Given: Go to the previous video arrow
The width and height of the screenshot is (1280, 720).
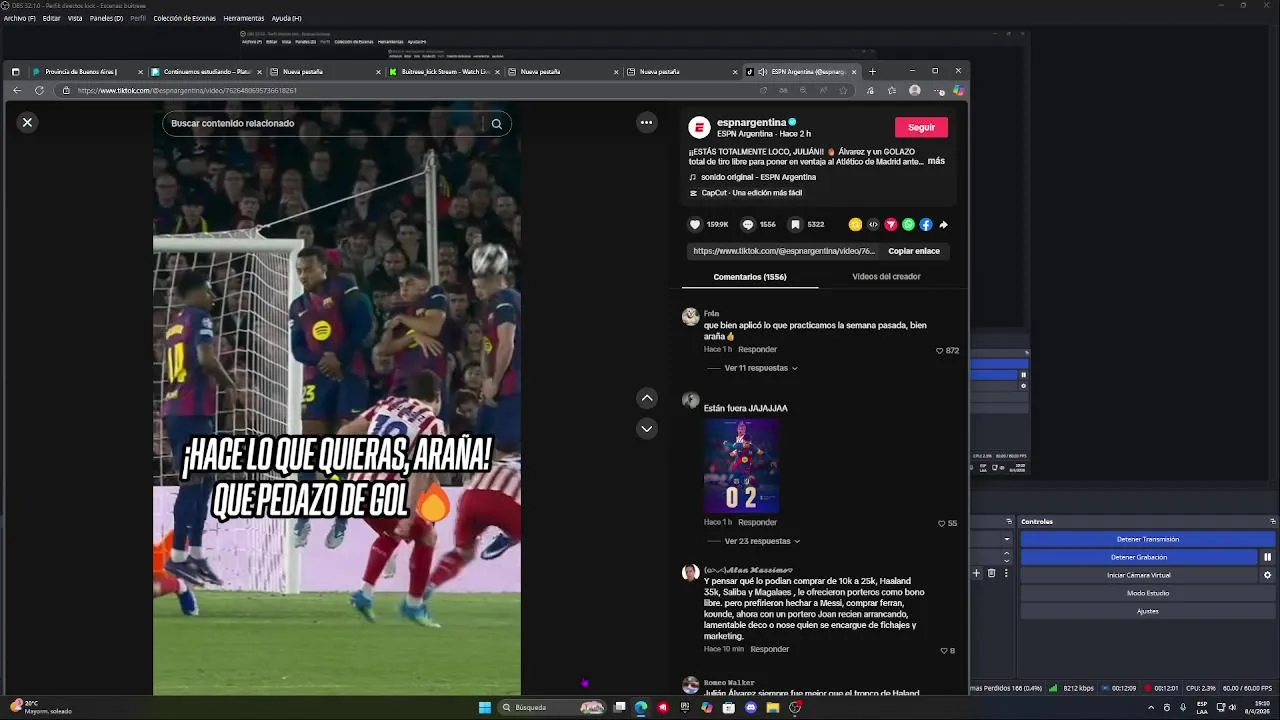Looking at the screenshot, I should pos(647,398).
